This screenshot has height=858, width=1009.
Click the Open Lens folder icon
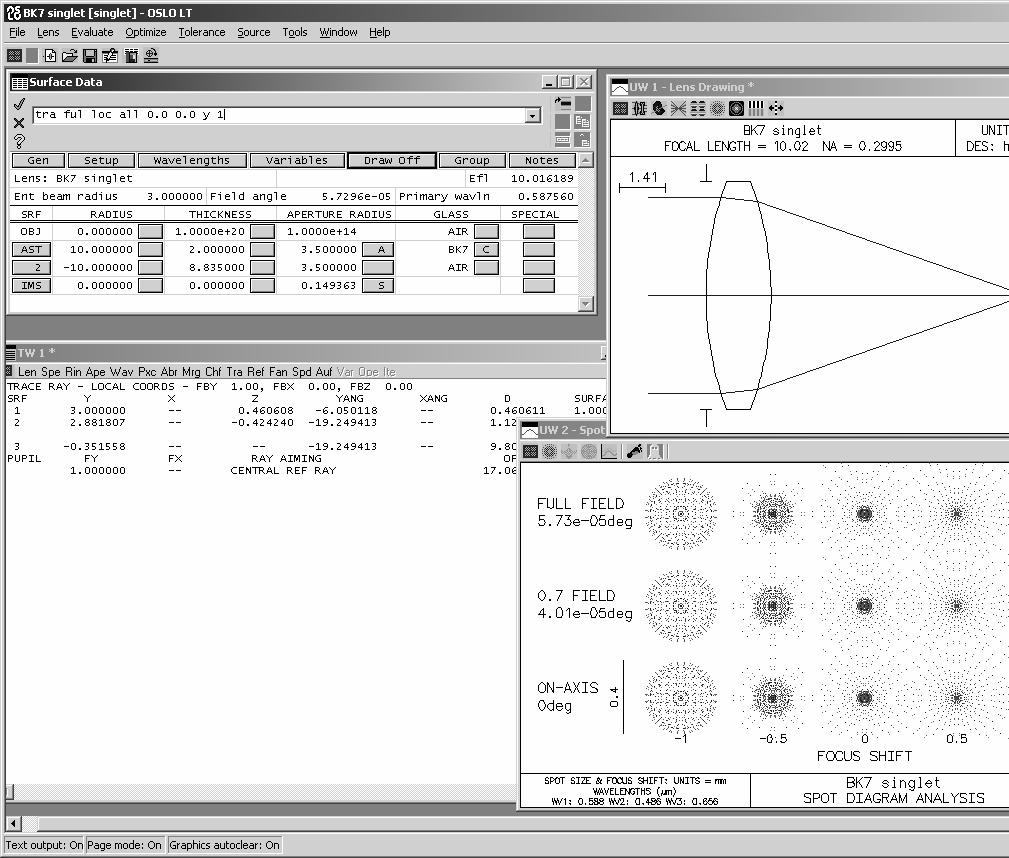click(x=69, y=56)
